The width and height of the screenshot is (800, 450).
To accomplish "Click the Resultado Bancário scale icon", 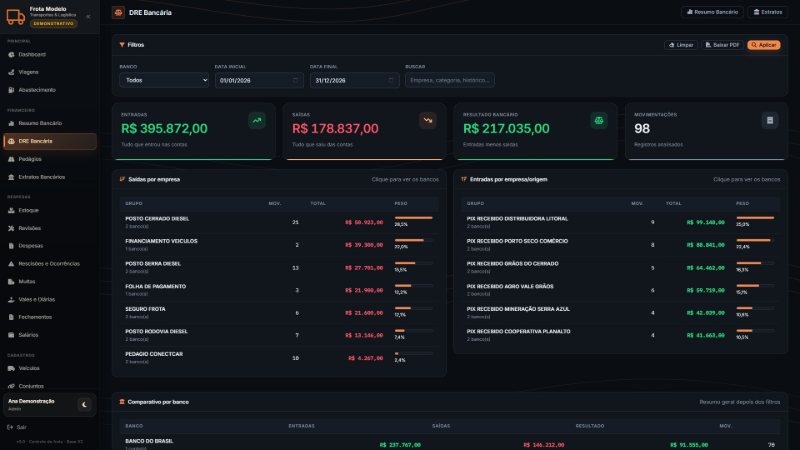I will pyautogui.click(x=598, y=120).
